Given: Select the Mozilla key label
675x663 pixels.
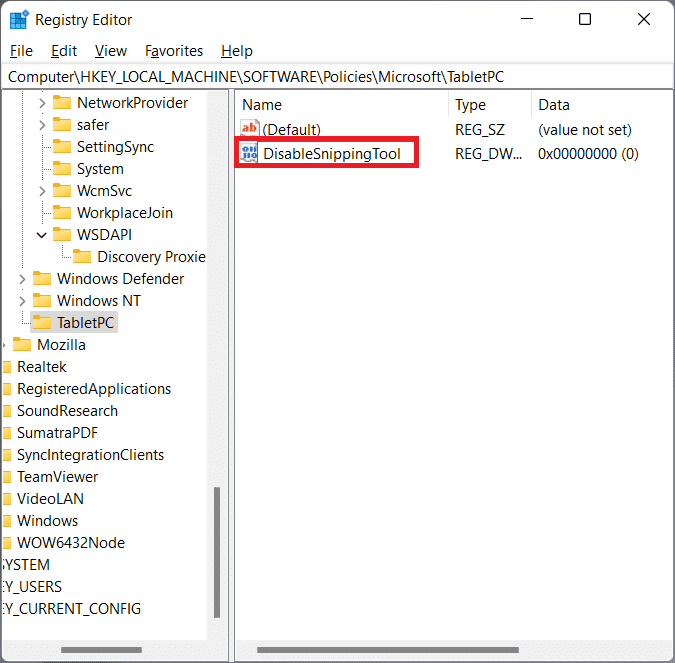Looking at the screenshot, I should click(61, 344).
